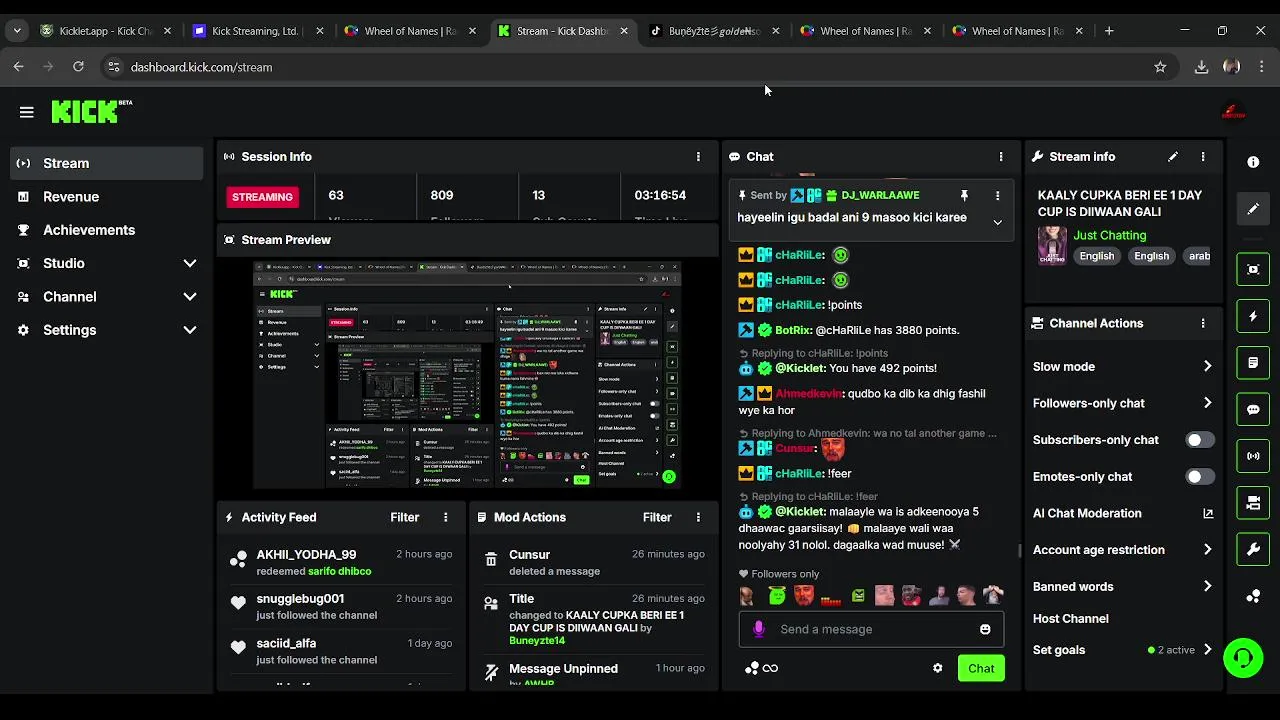Click the video camera icon in right sidebar
Viewport: 1280px width, 720px height.
tap(1253, 503)
